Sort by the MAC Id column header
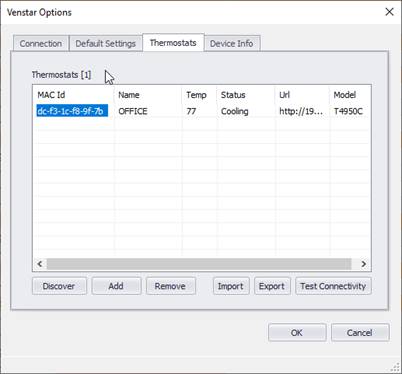The image size is (402, 374). click(x=74, y=95)
